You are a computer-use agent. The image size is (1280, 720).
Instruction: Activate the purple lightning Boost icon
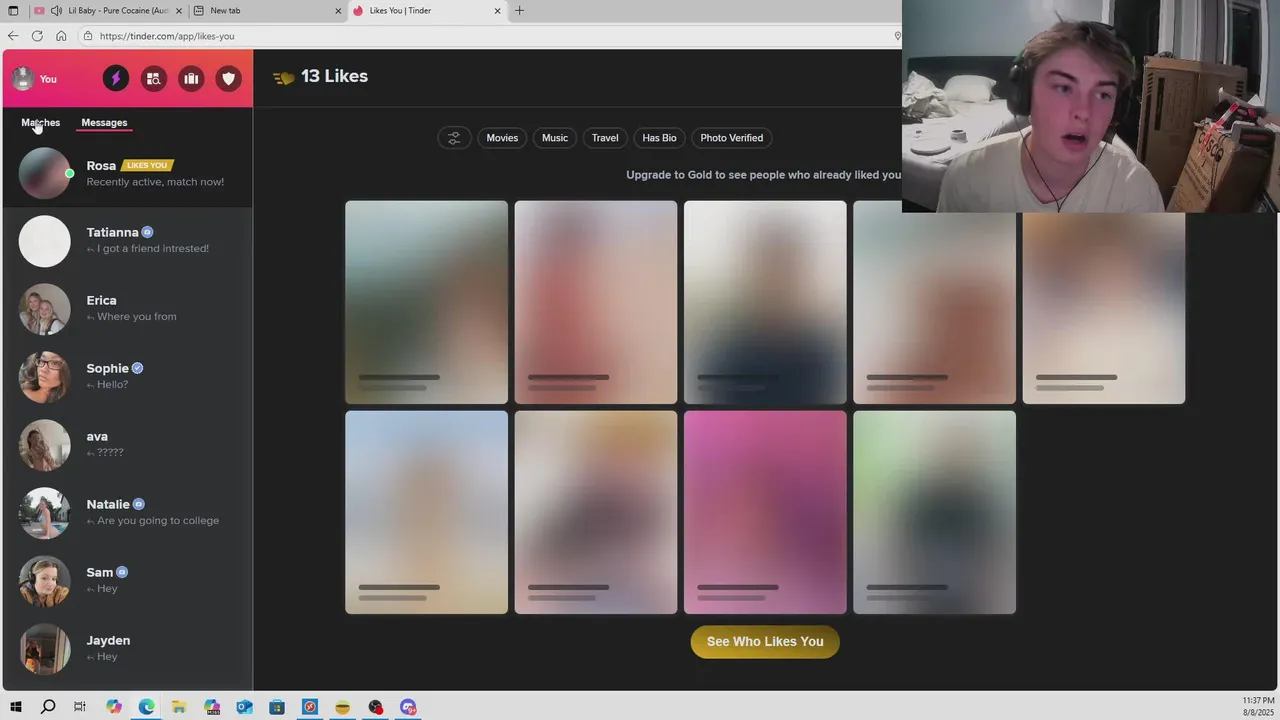coord(115,79)
